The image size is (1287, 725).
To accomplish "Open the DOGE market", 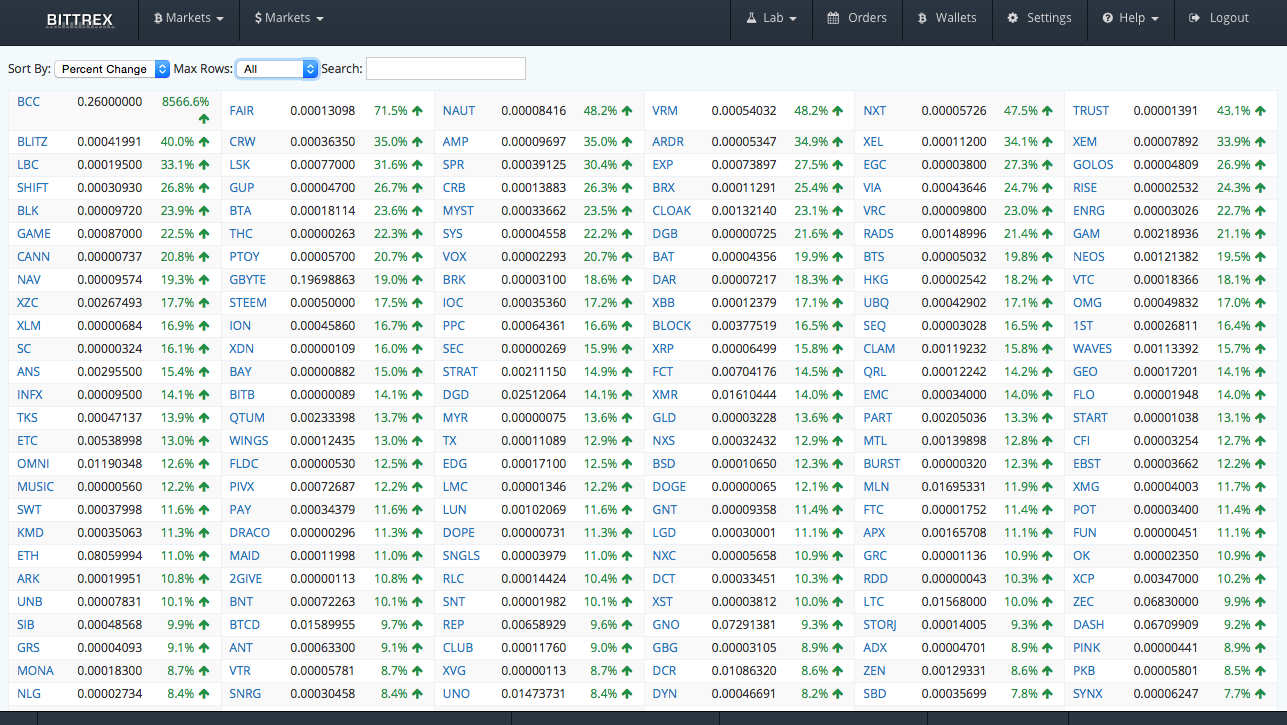I will point(669,487).
